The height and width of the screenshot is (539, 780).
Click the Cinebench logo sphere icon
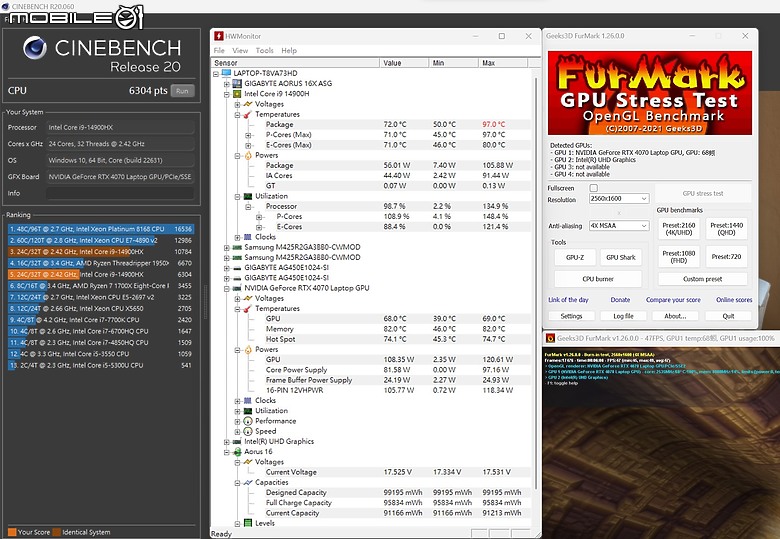pos(35,48)
